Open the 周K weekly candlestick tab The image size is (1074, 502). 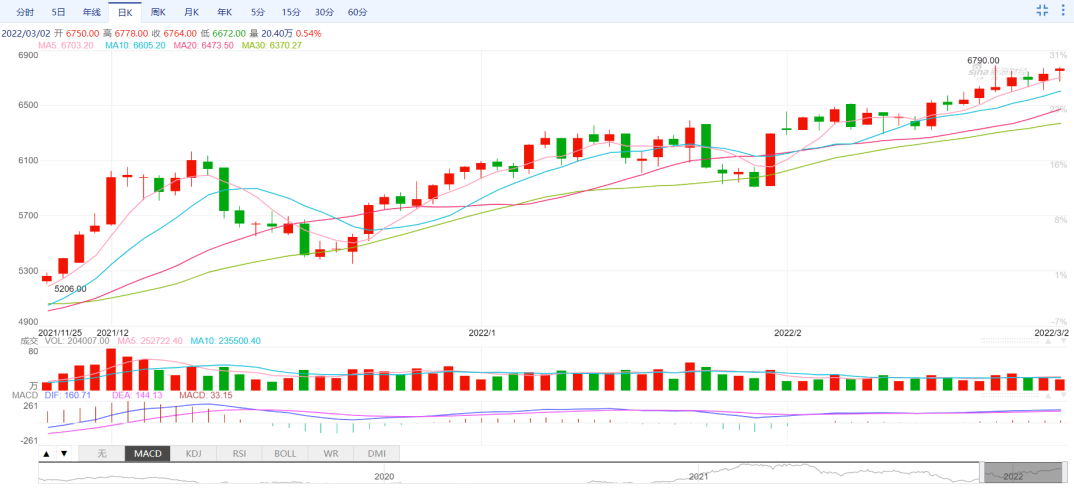coord(157,12)
